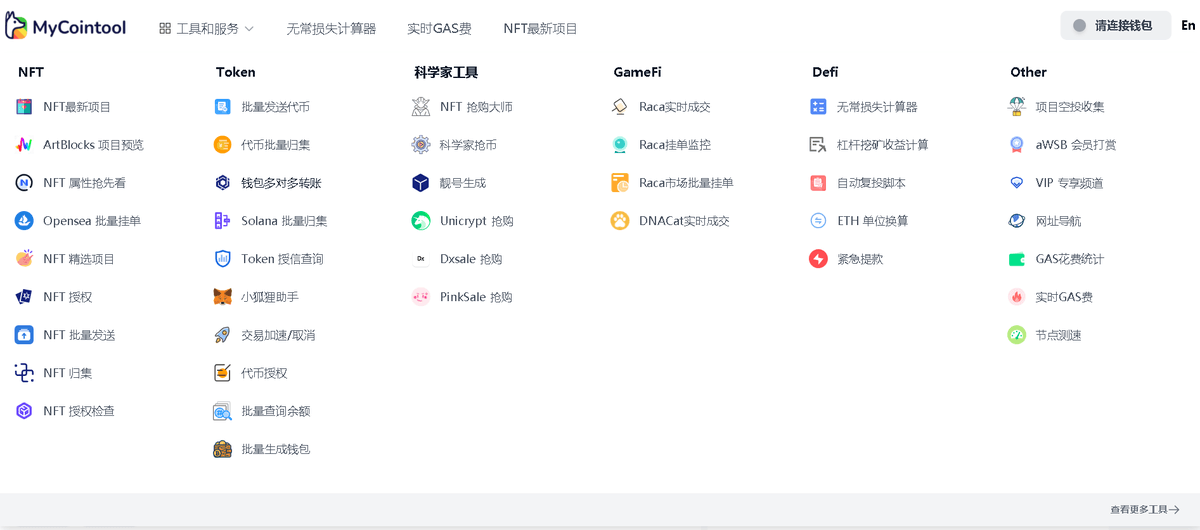1200x530 pixels.
Task: Click the NFT 归集 icon
Action: (x=24, y=373)
